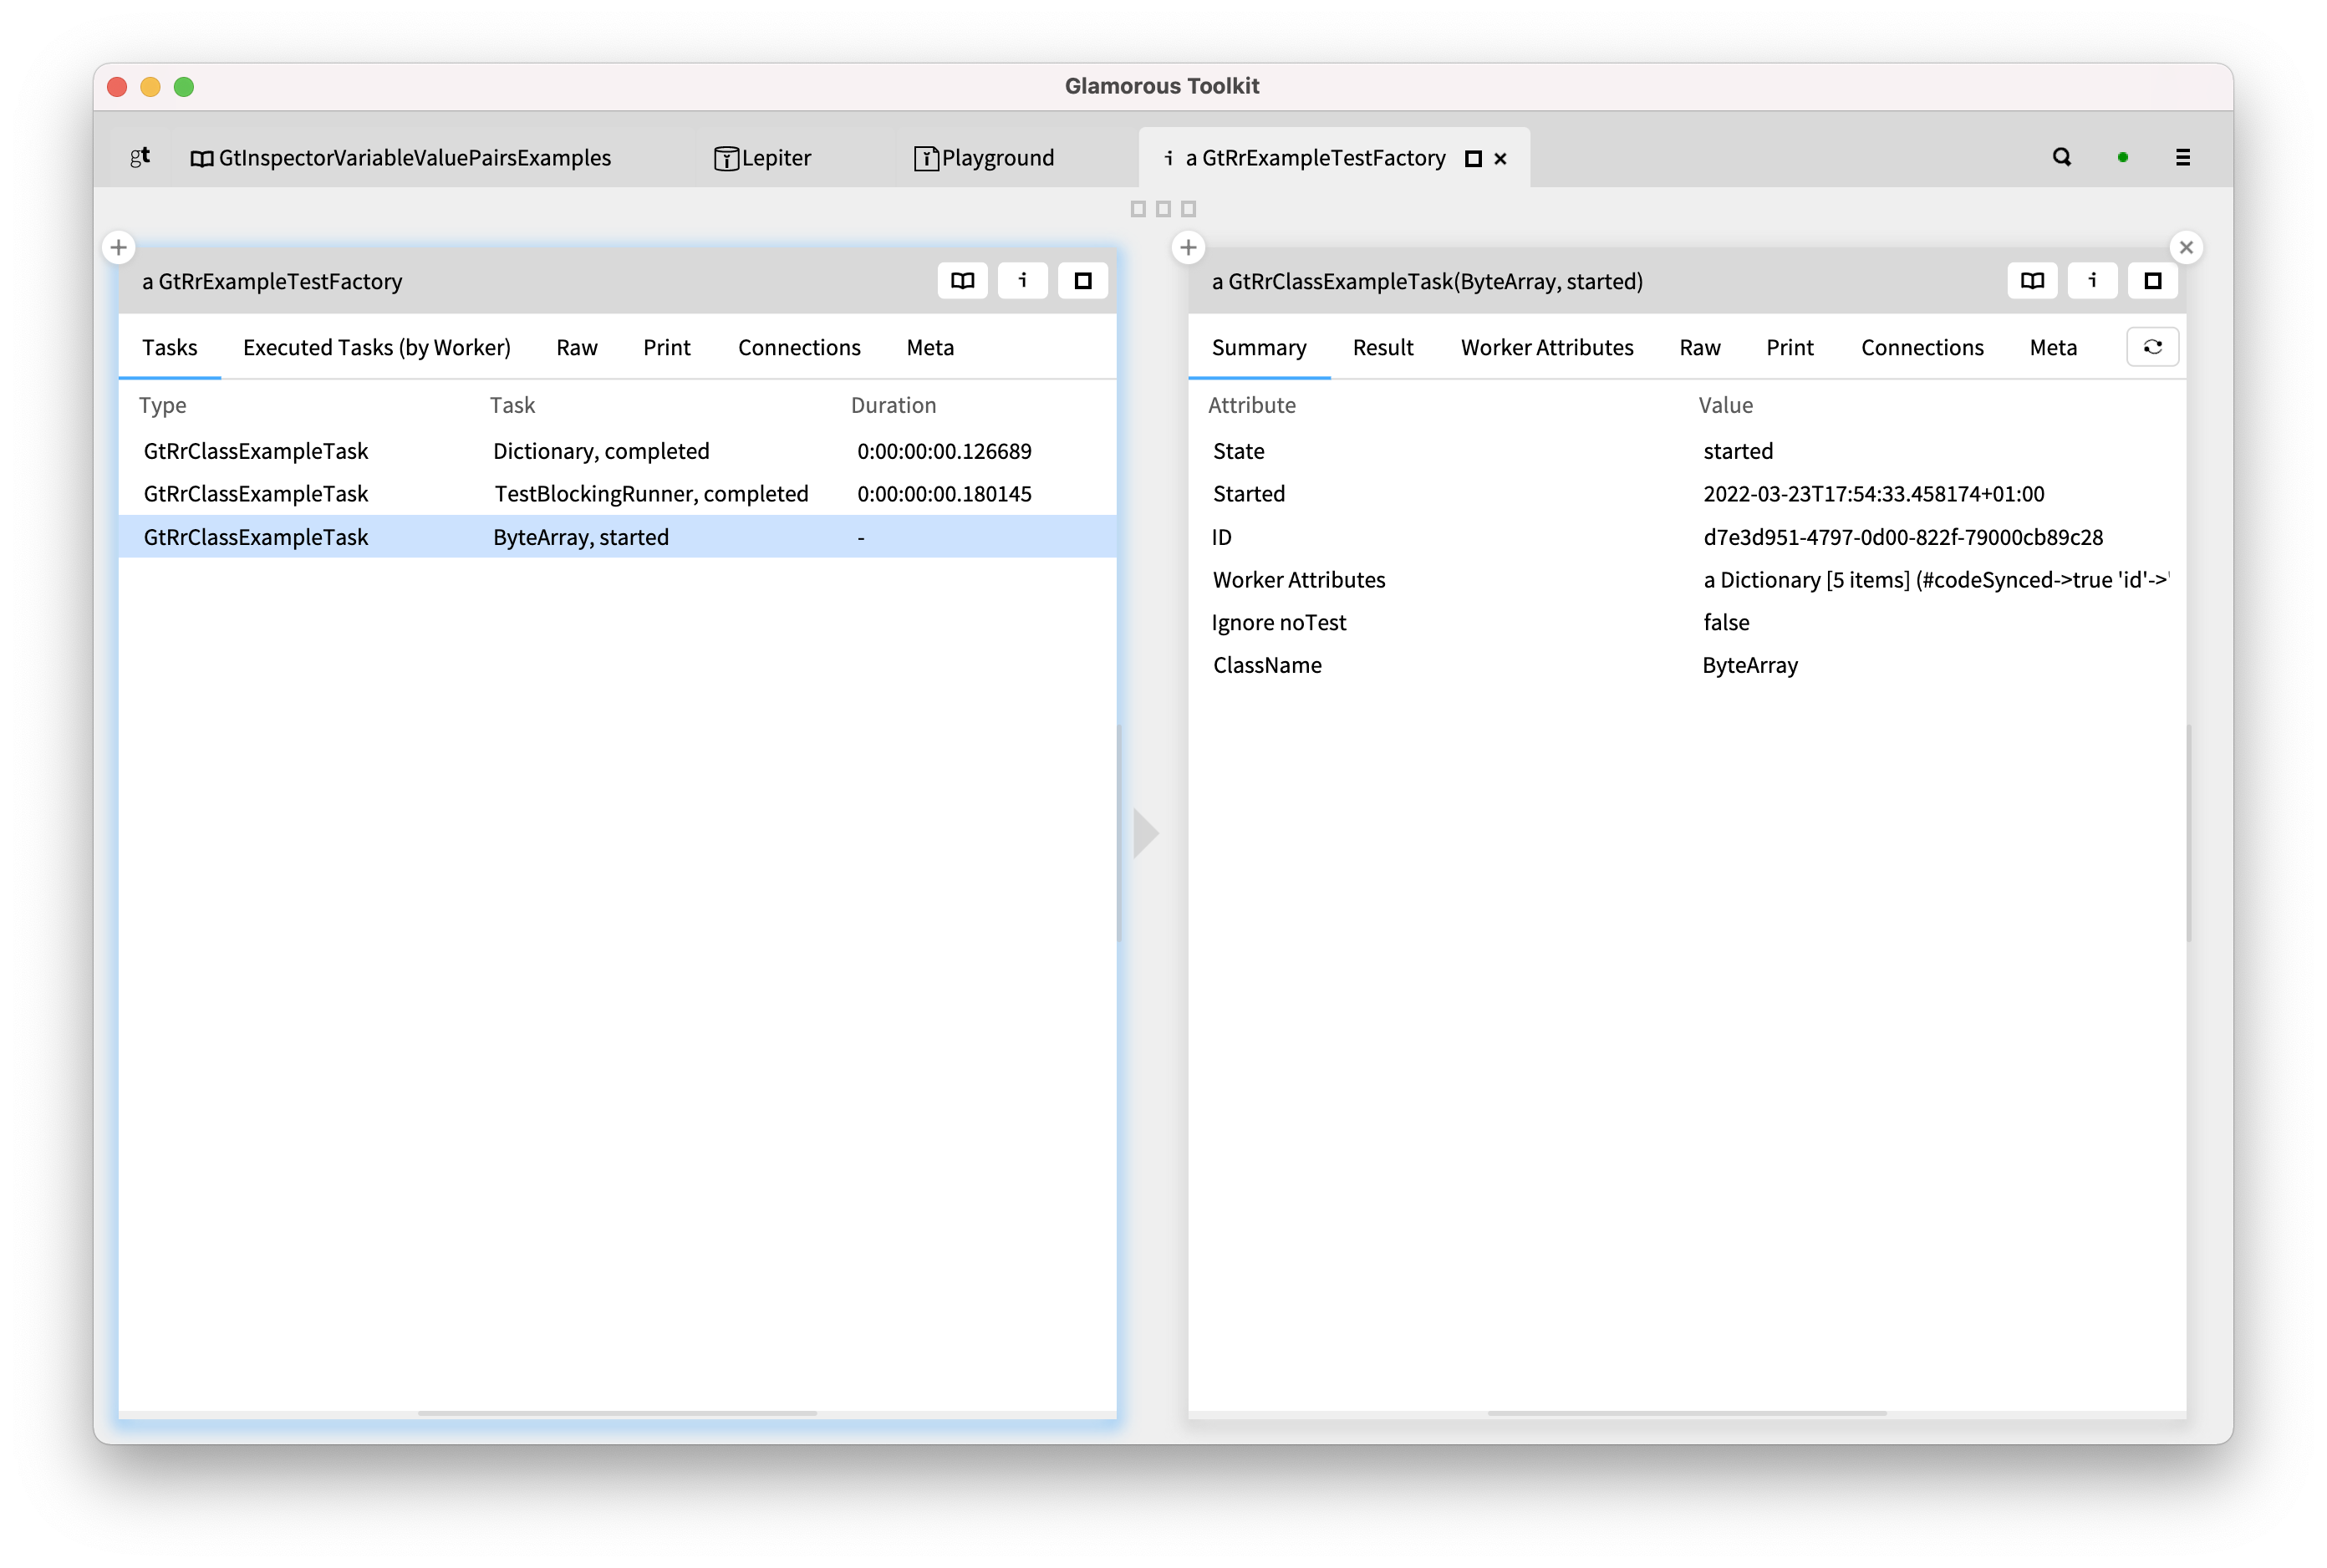Maximize the right pane with the square icon
The height and width of the screenshot is (1568, 2327).
[2153, 281]
